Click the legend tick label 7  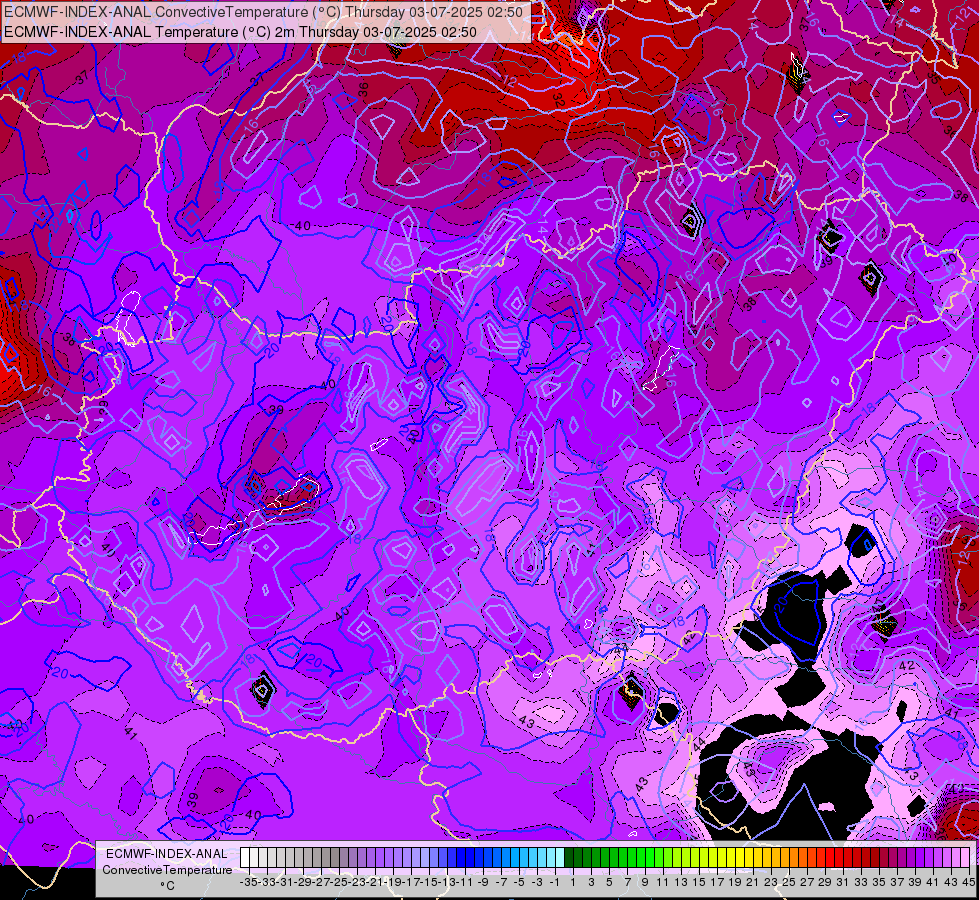click(627, 883)
